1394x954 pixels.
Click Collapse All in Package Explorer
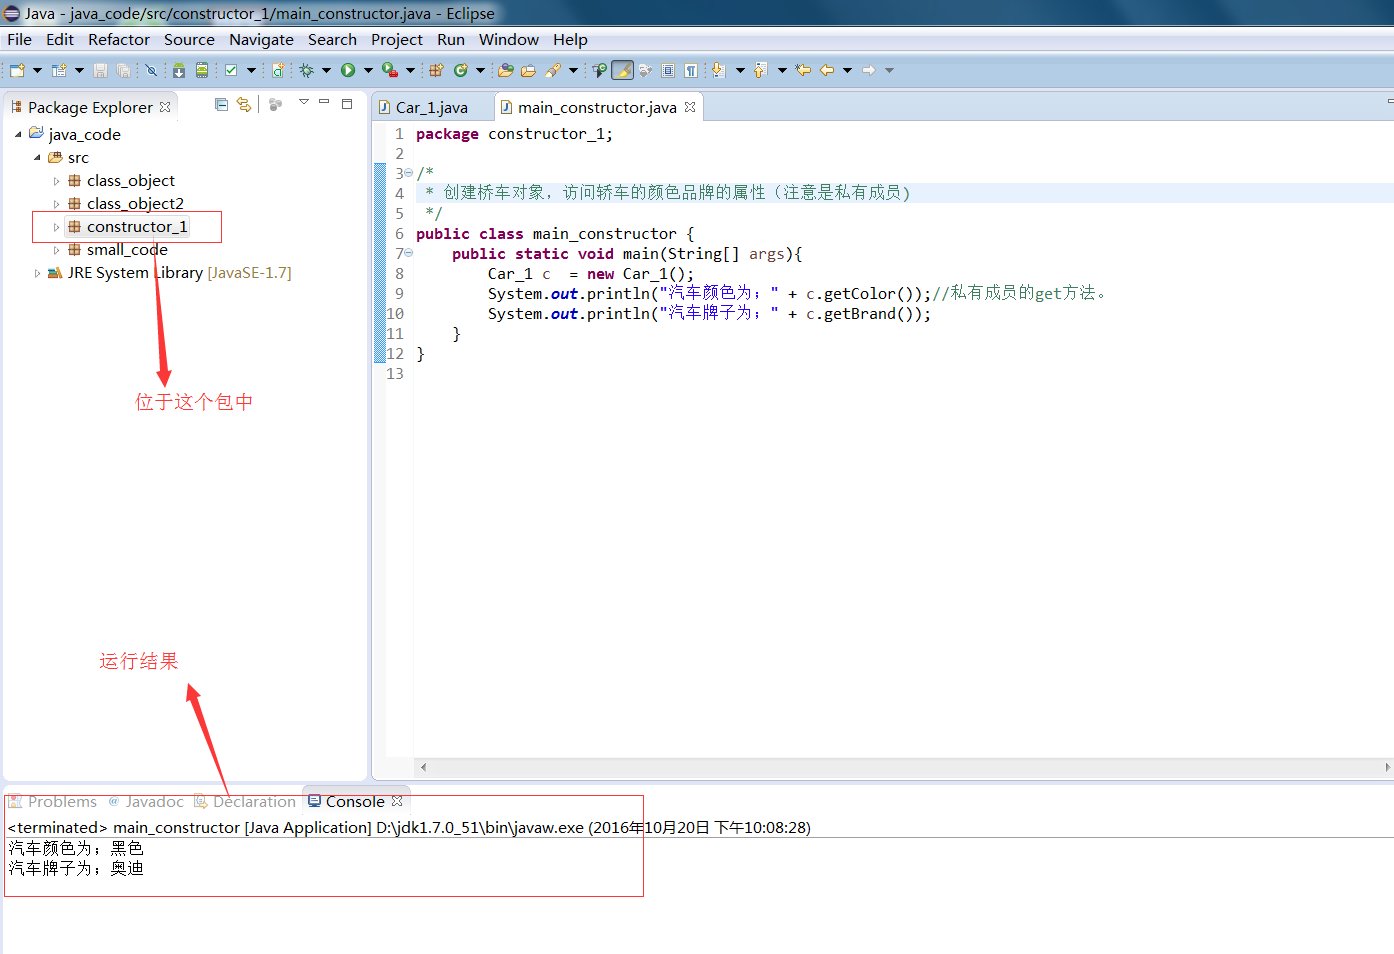221,104
